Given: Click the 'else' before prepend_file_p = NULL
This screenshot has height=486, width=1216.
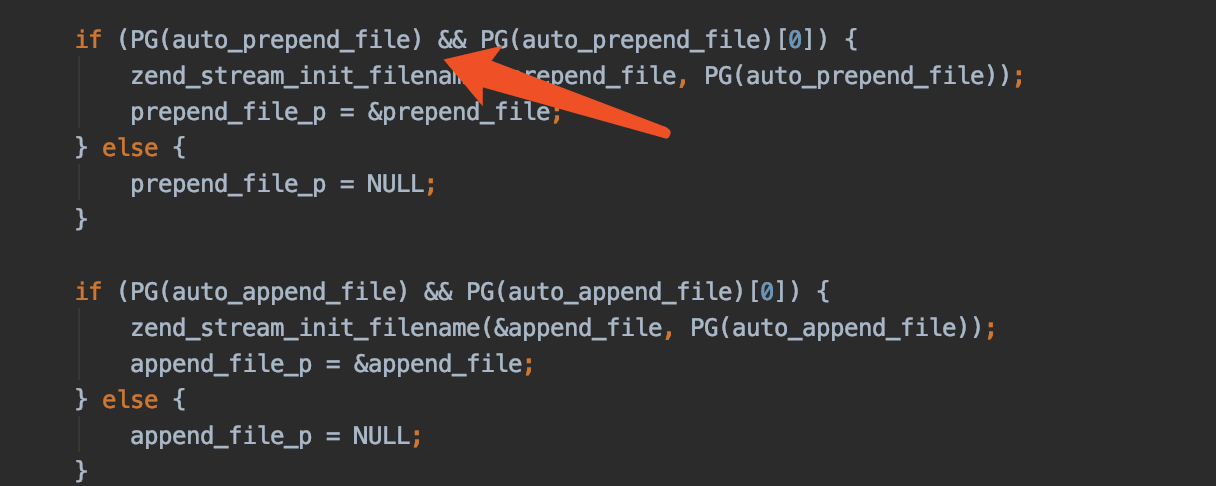Looking at the screenshot, I should pos(130,148).
